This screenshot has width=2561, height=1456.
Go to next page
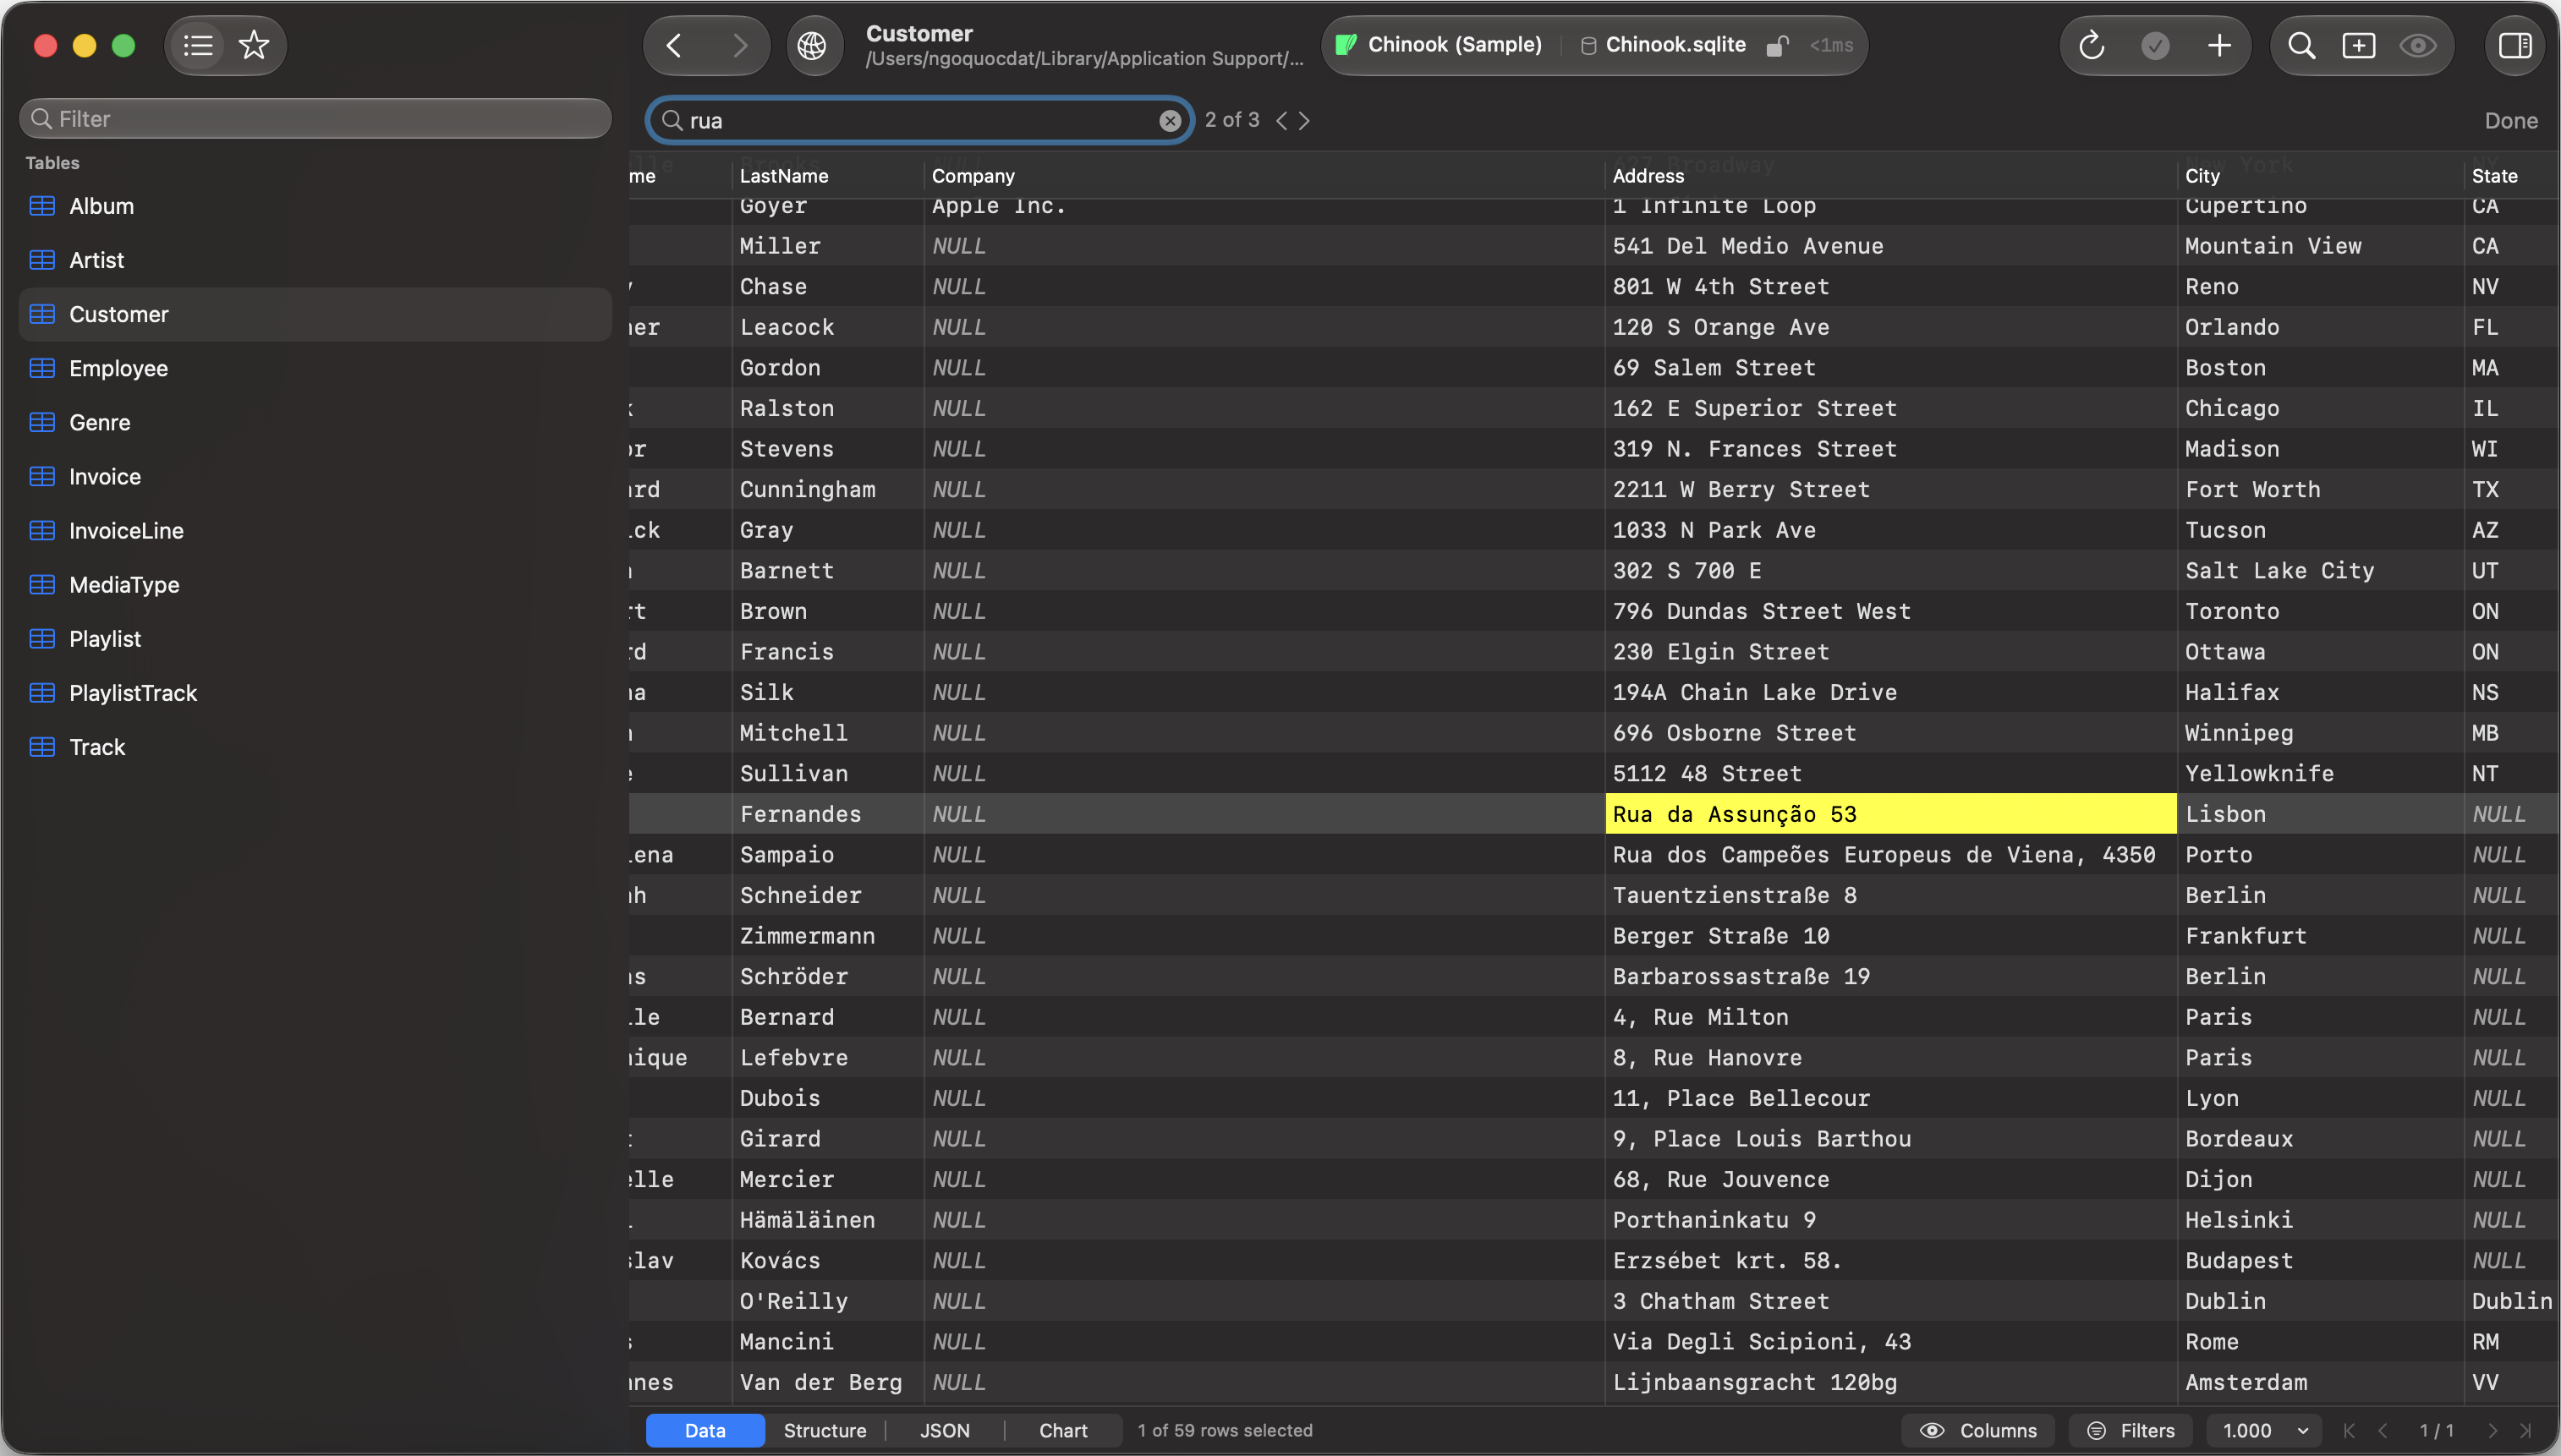pos(2493,1430)
